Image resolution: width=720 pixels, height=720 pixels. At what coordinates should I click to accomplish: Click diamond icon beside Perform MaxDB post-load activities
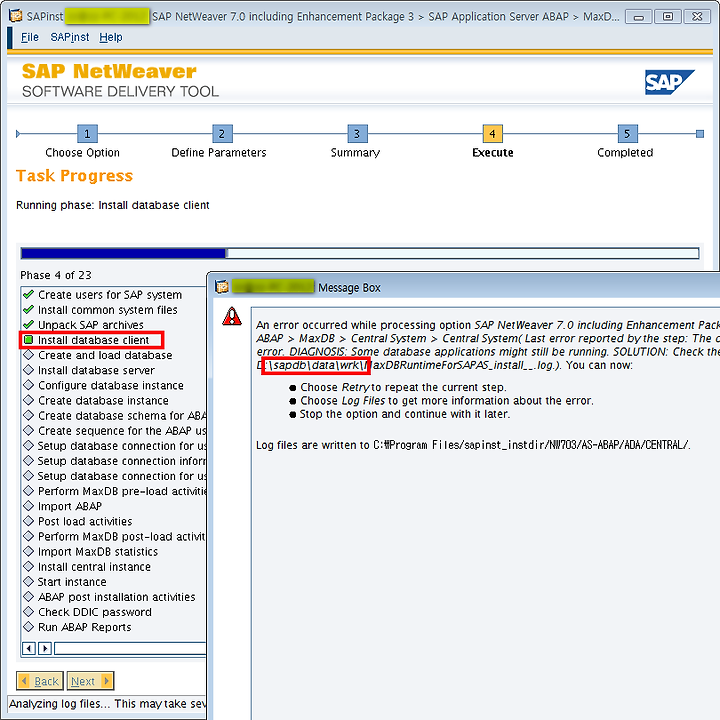pos(28,536)
